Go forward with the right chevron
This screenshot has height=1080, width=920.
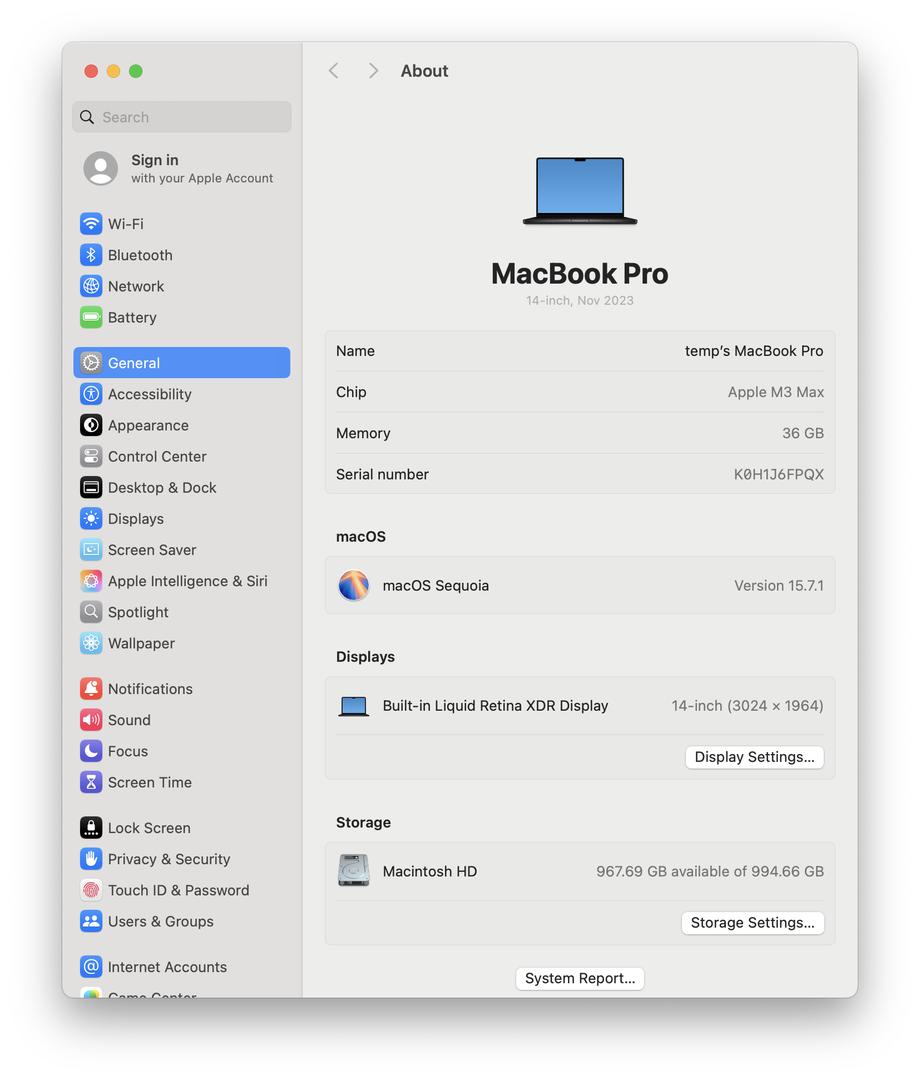point(373,71)
